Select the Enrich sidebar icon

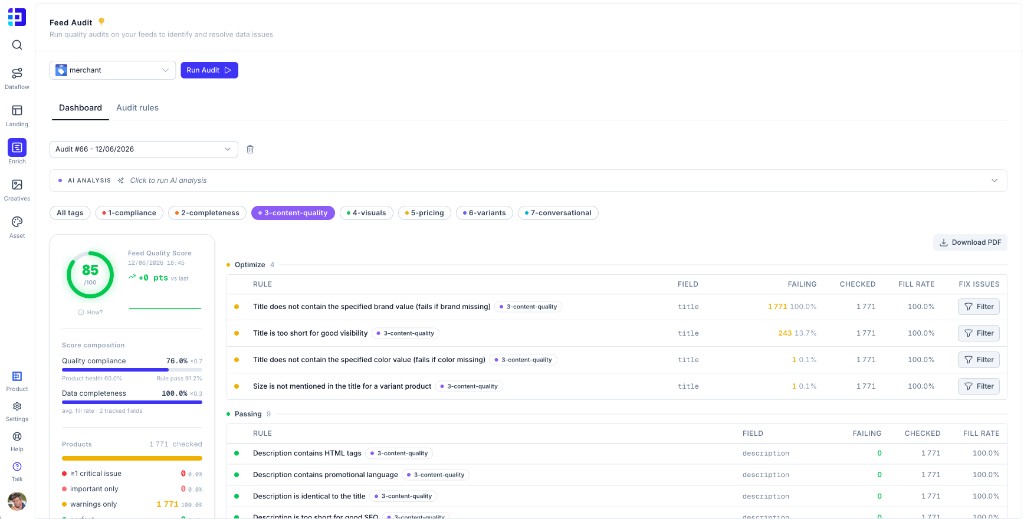(x=17, y=148)
